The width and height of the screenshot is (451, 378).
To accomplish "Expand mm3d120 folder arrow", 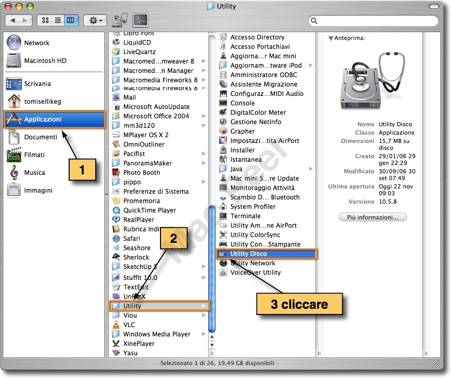I will point(203,125).
